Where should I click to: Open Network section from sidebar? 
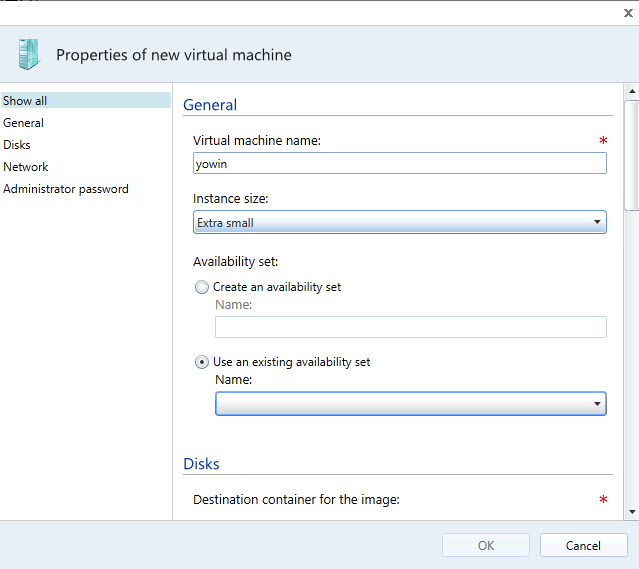[26, 167]
